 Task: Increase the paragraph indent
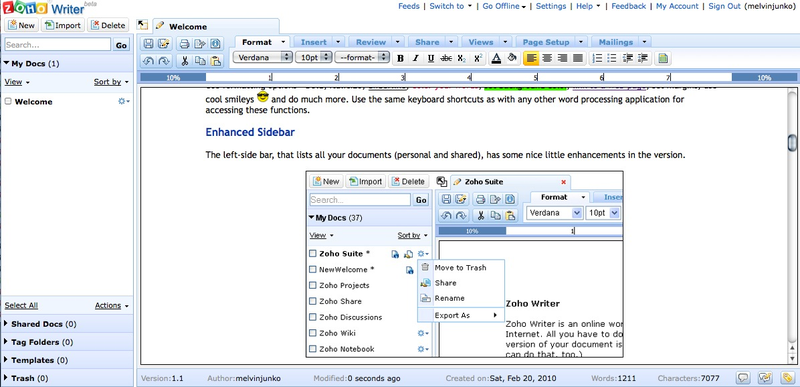(643, 58)
